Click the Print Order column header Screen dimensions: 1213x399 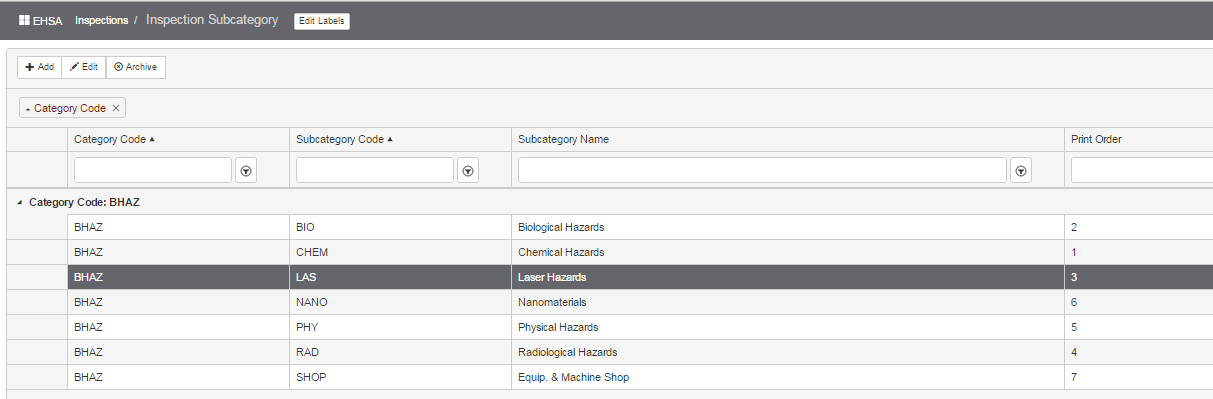[x=1096, y=139]
